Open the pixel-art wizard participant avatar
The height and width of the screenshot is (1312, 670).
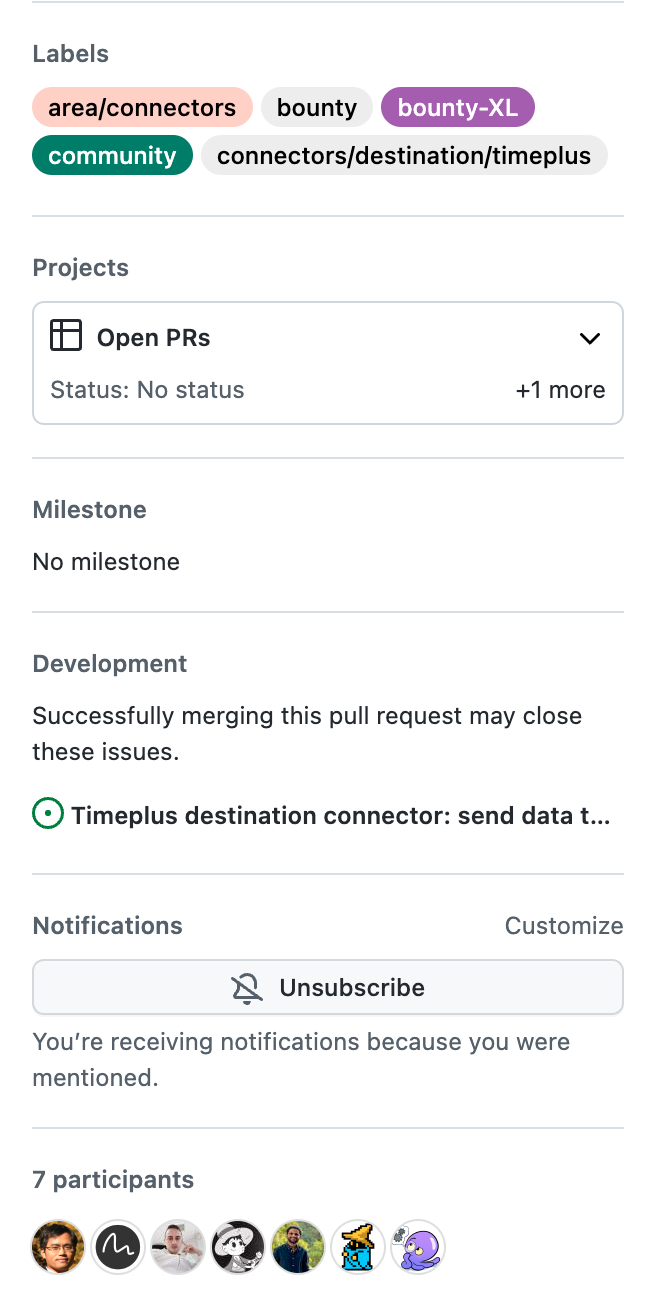(358, 1246)
